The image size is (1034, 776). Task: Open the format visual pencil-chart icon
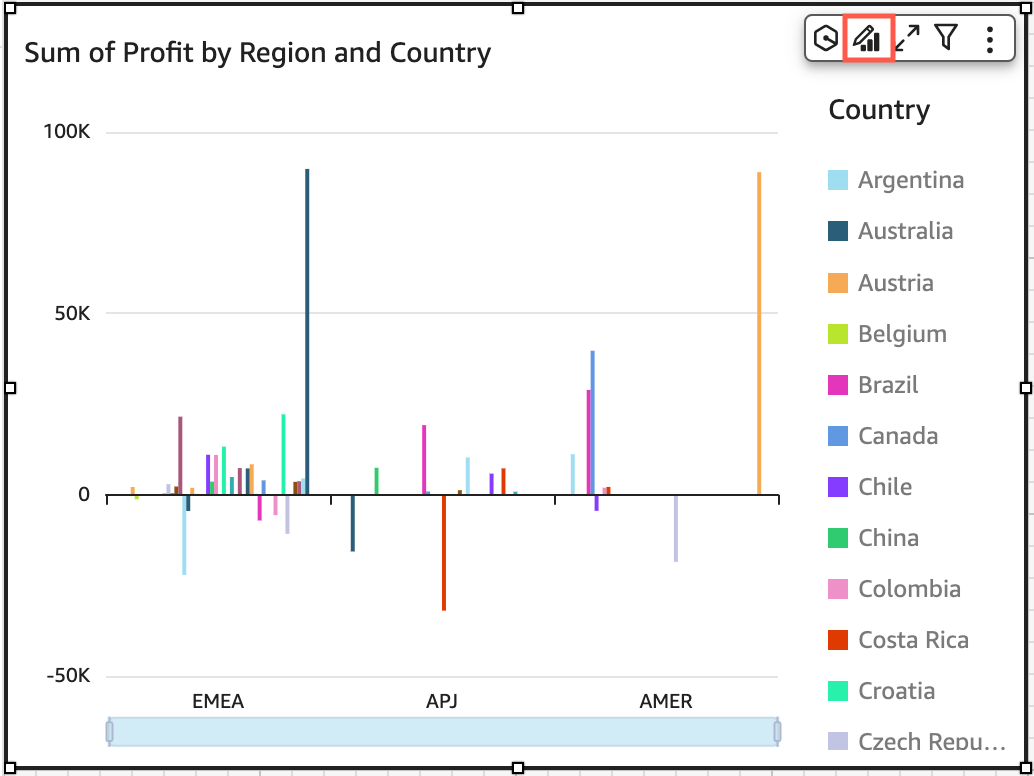tap(866, 39)
